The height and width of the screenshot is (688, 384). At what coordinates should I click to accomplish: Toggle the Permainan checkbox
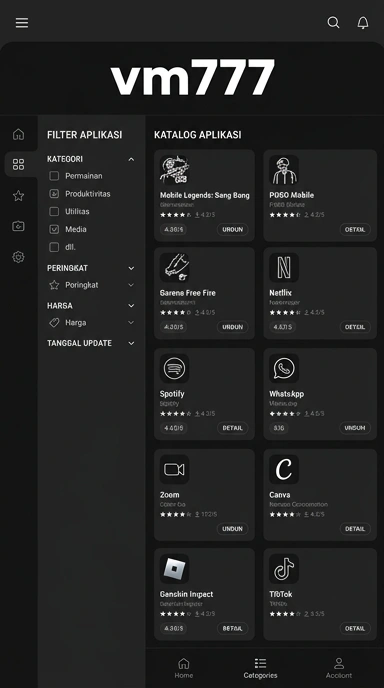54,176
